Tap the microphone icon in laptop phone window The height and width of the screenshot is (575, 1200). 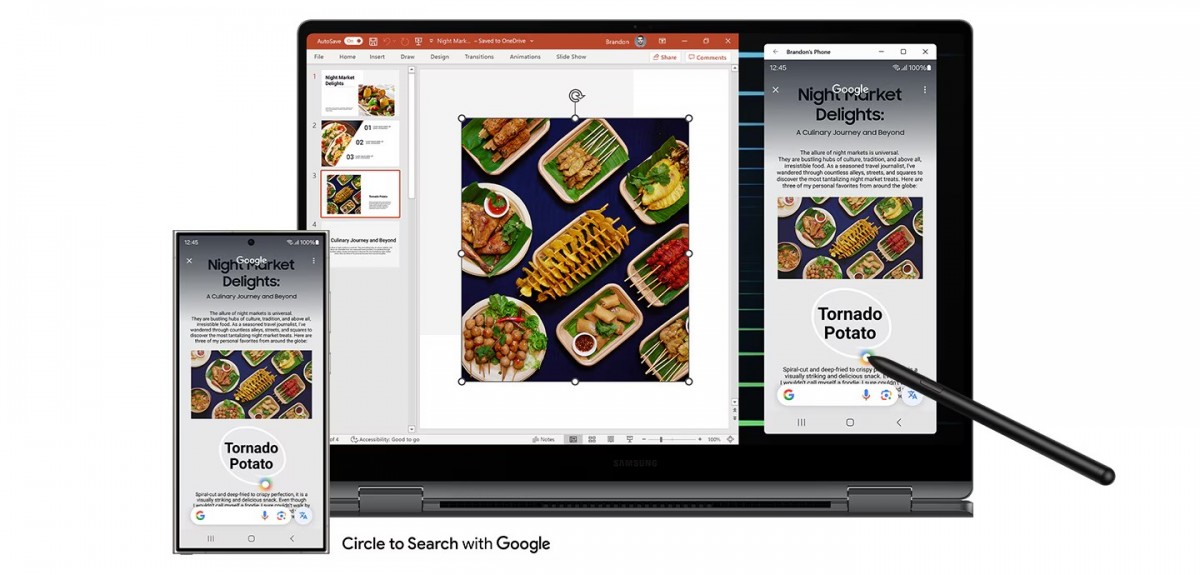(x=866, y=395)
